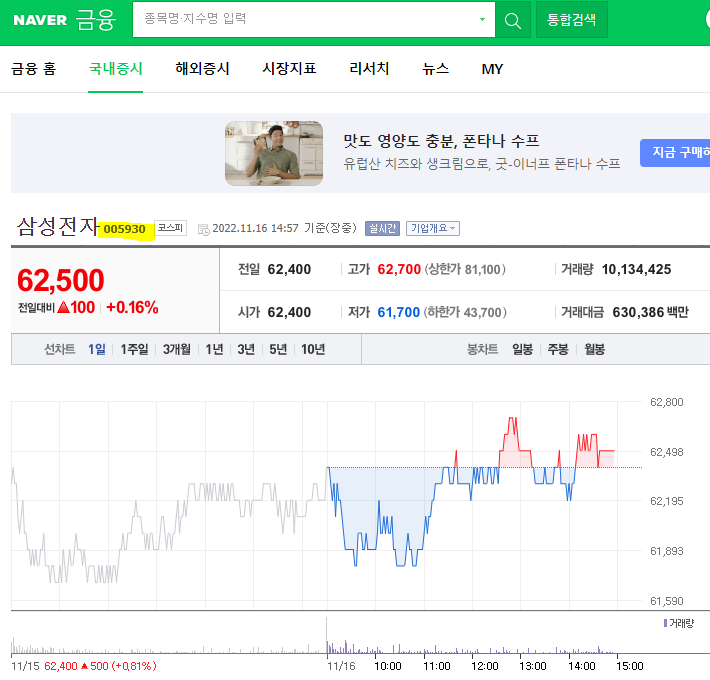This screenshot has width=710, height=680.
Task: Select the 10년 chart range
Action: tap(313, 349)
